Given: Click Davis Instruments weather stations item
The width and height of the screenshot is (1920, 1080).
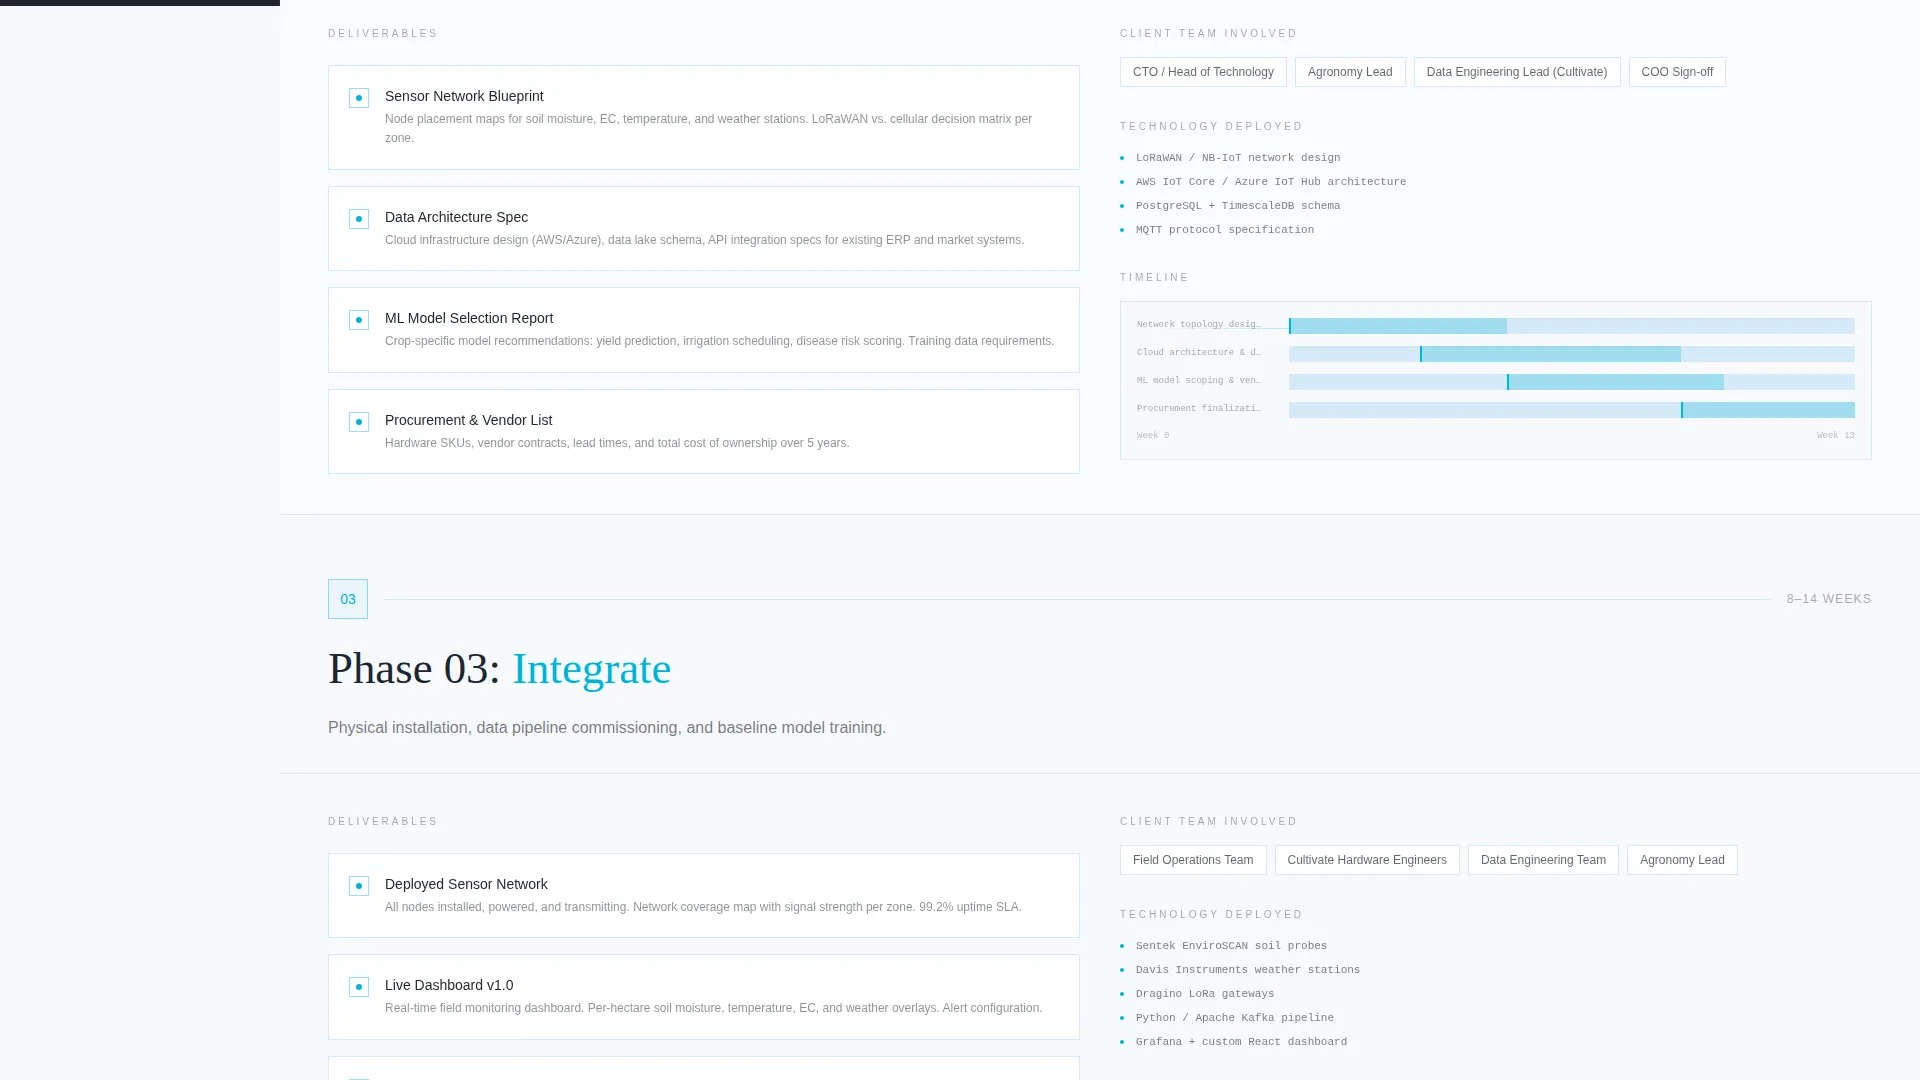Looking at the screenshot, I should click(x=1248, y=970).
